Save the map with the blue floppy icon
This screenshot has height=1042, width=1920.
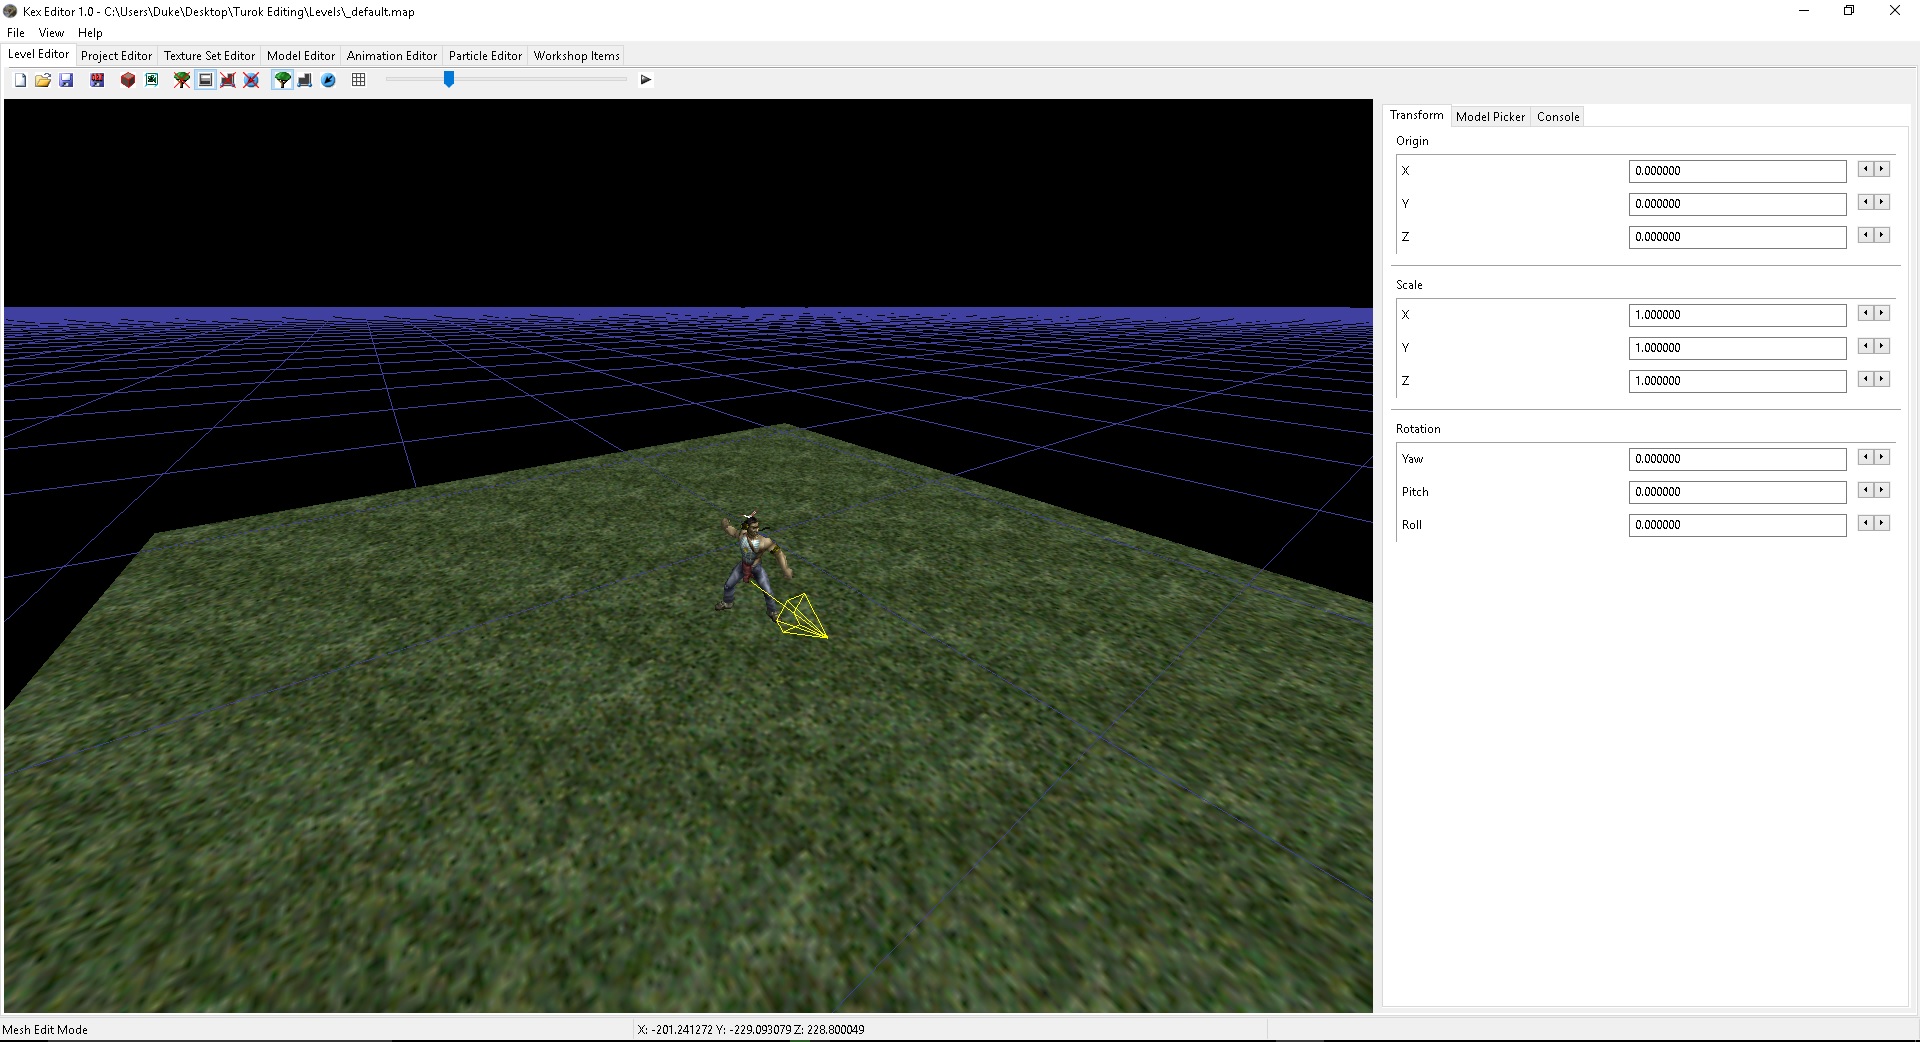point(66,80)
